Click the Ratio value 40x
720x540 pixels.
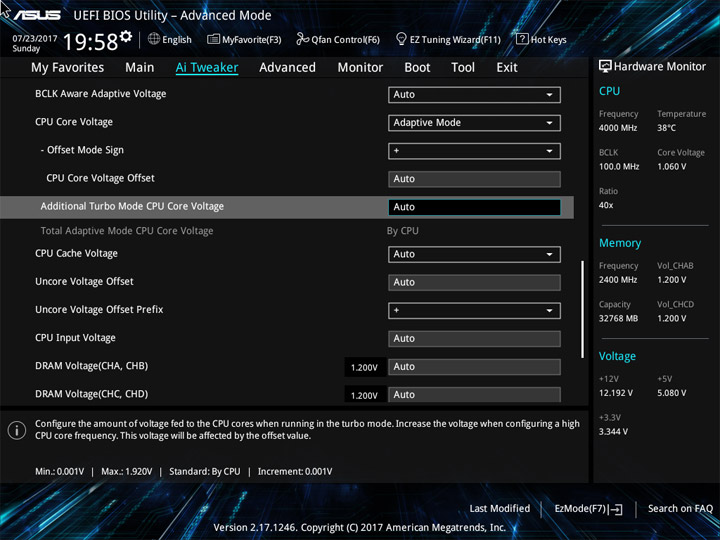(606, 205)
